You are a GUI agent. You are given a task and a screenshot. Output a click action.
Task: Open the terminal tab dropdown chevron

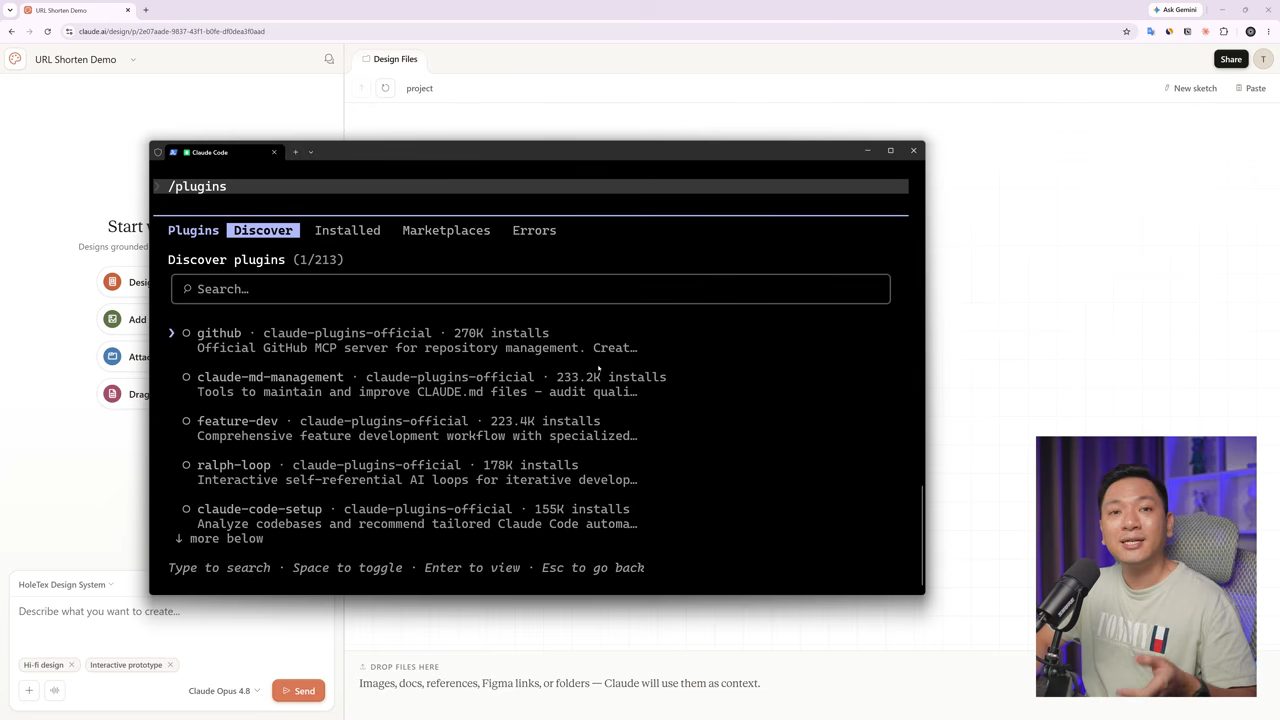tap(311, 152)
